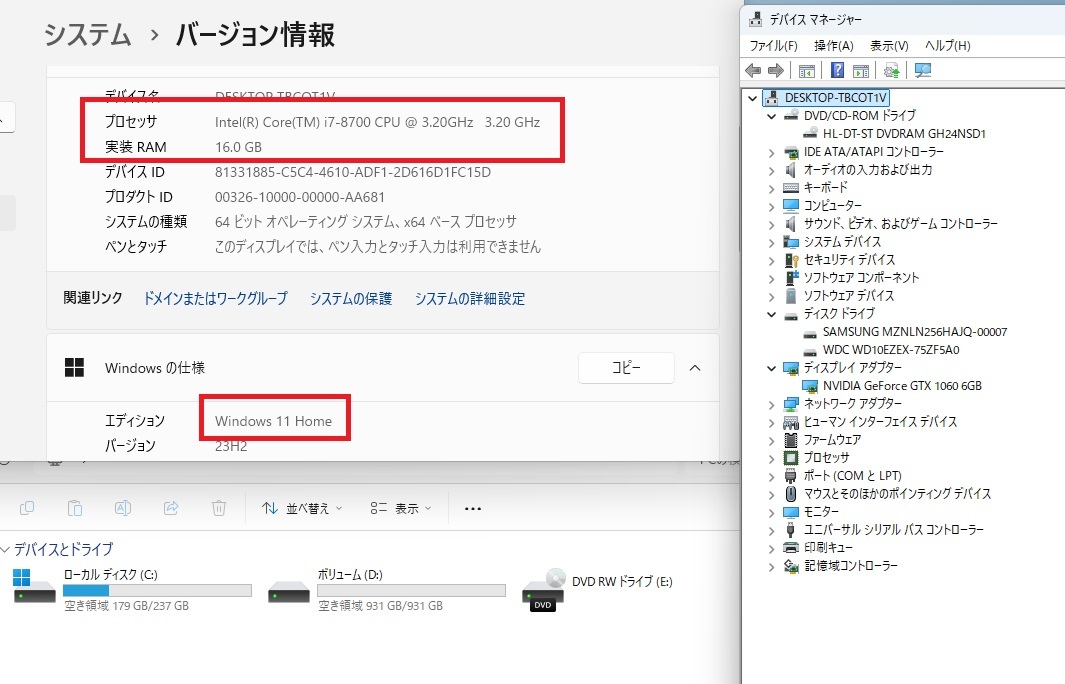Open the ファイル(F) menu

773,46
